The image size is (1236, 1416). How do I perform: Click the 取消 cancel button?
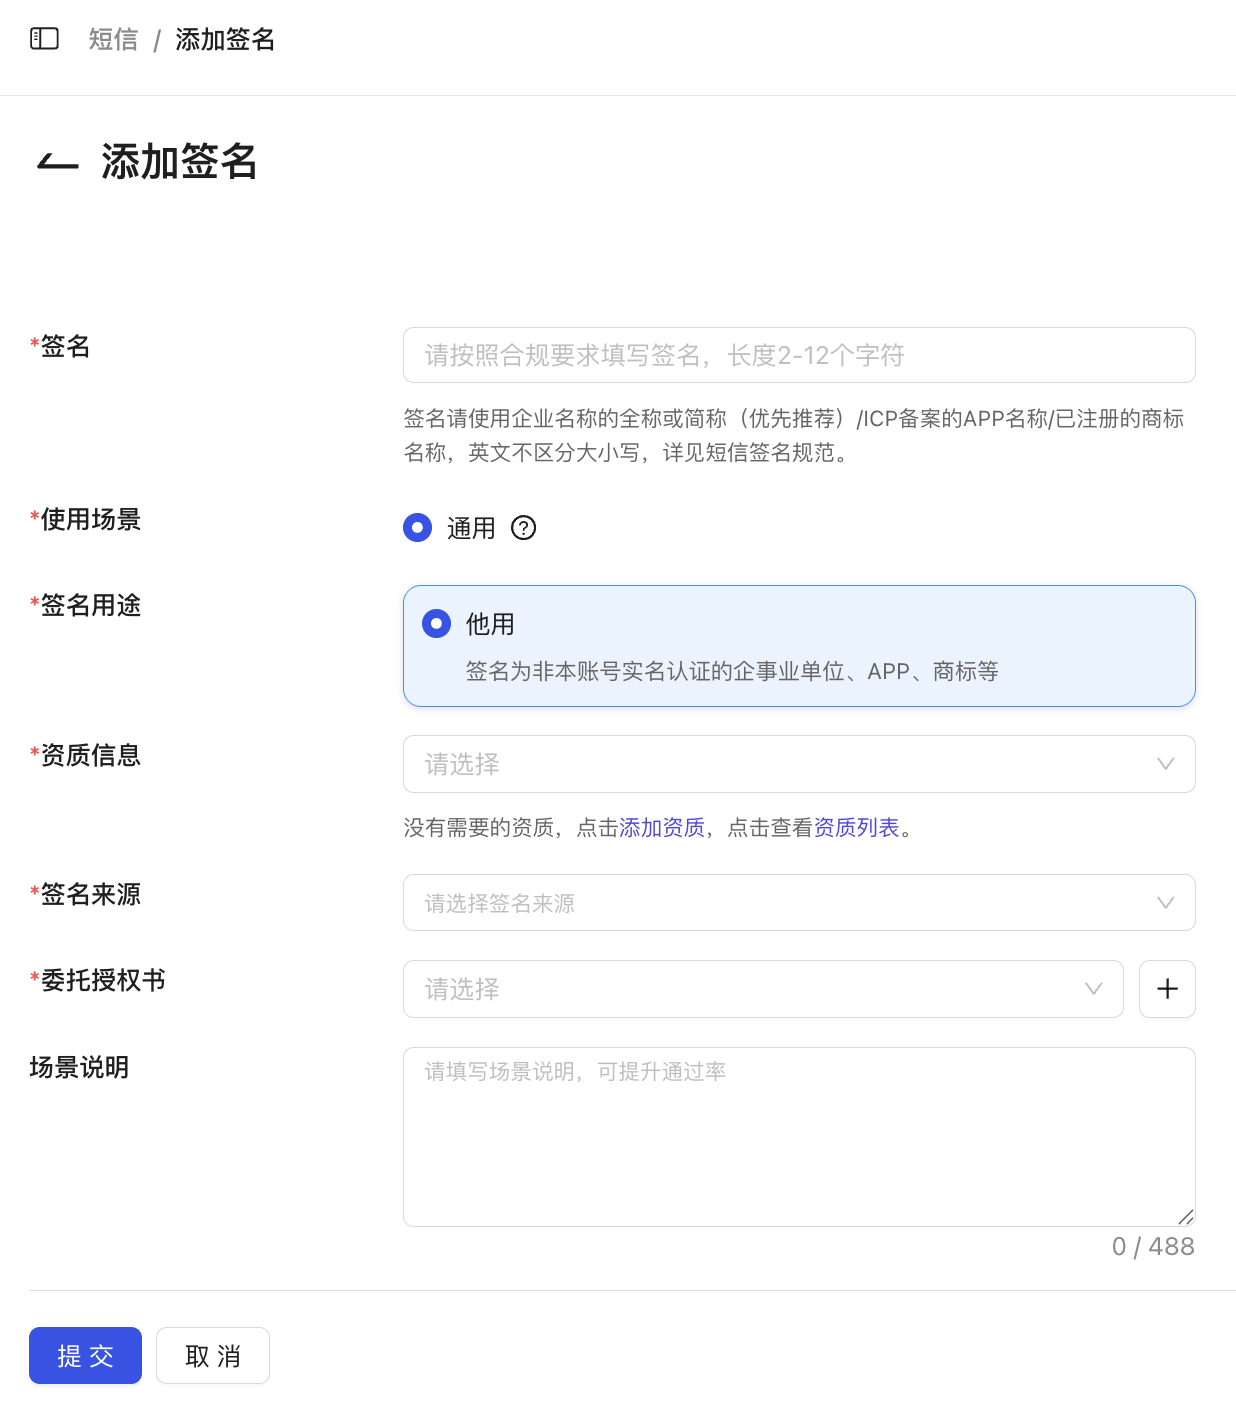212,1355
